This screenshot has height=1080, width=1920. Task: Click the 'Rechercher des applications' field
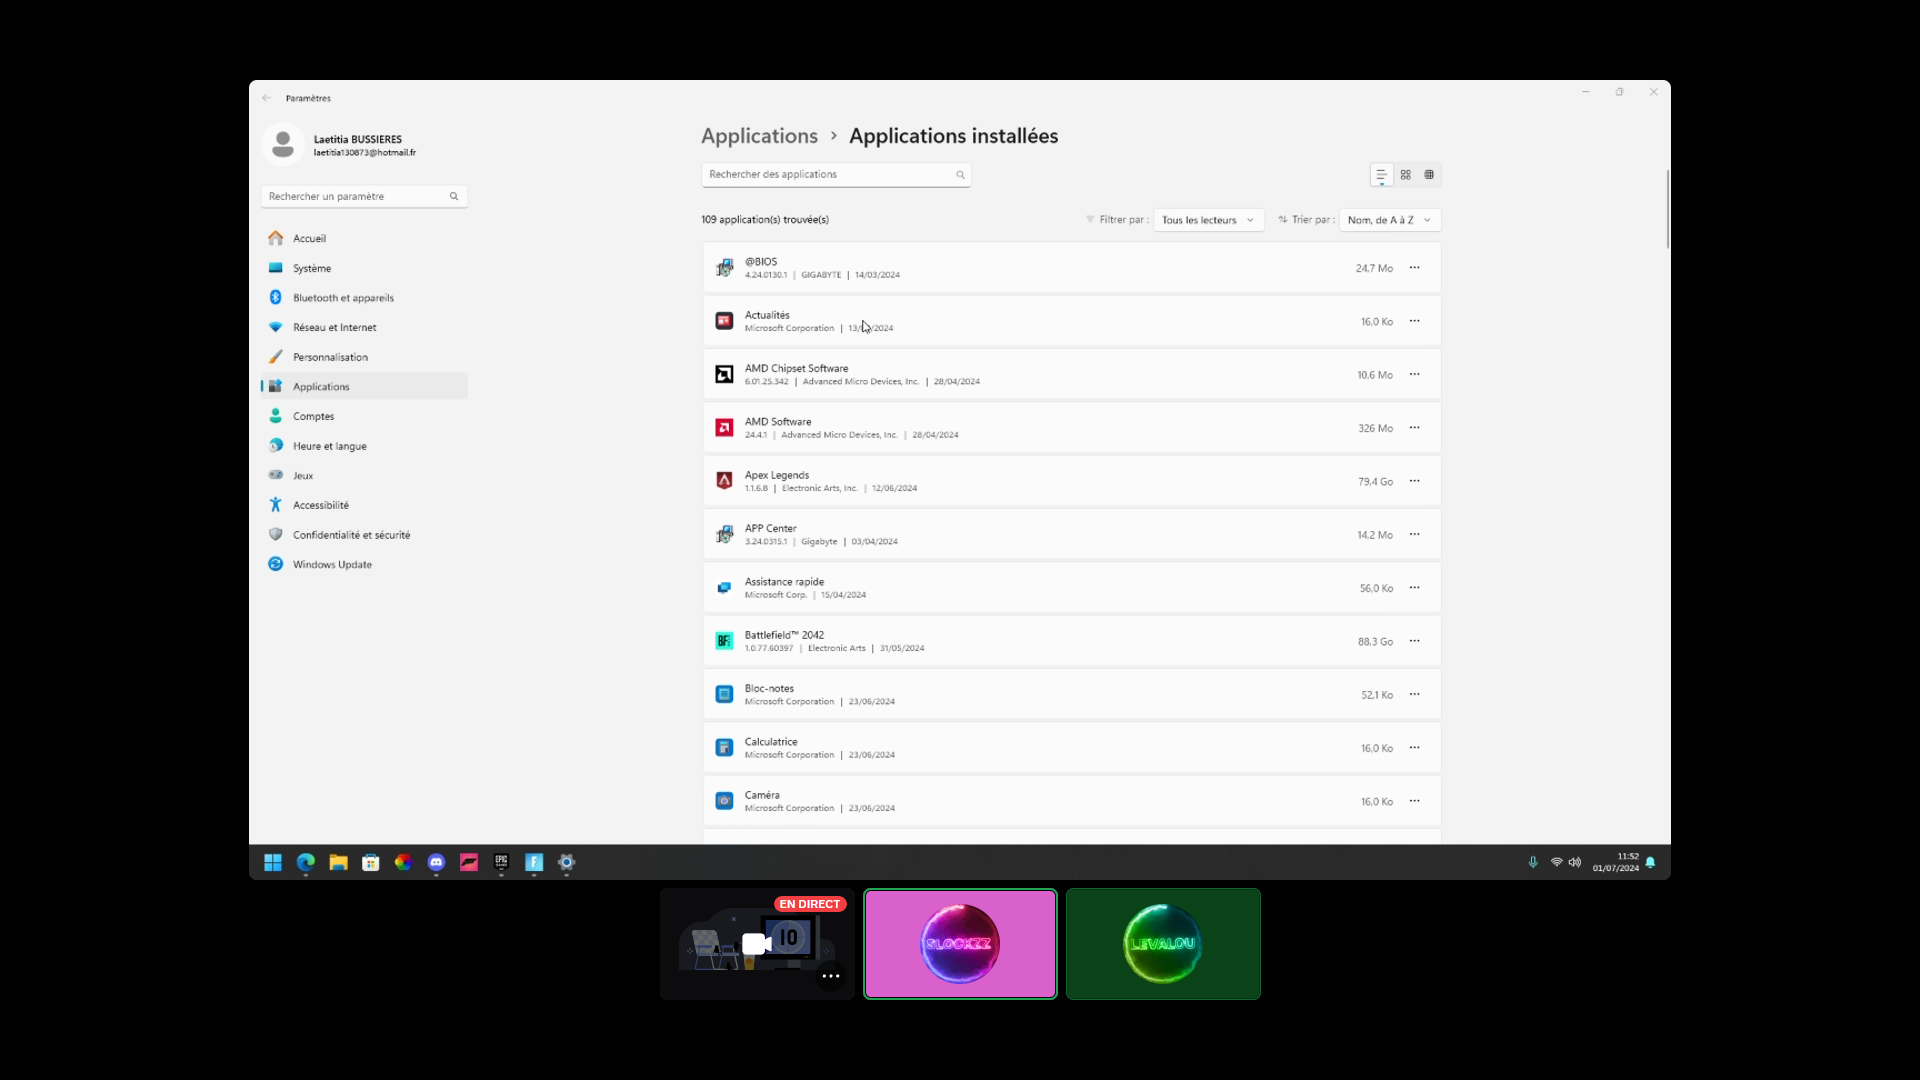(x=836, y=175)
